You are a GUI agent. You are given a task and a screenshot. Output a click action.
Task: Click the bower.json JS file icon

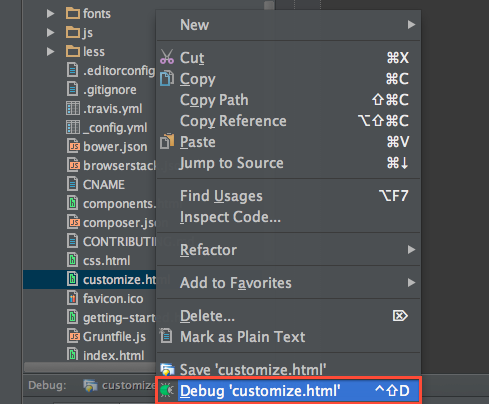click(73, 146)
